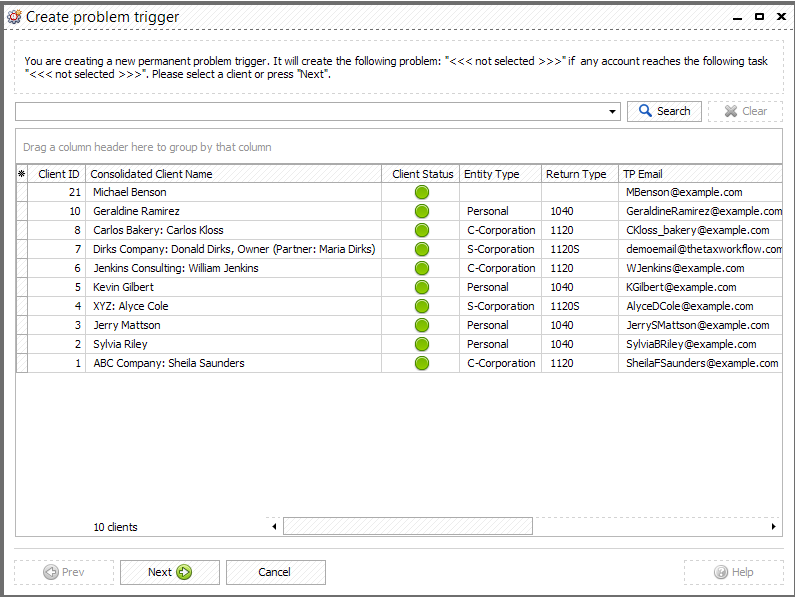Click inside the search text field

(x=311, y=112)
